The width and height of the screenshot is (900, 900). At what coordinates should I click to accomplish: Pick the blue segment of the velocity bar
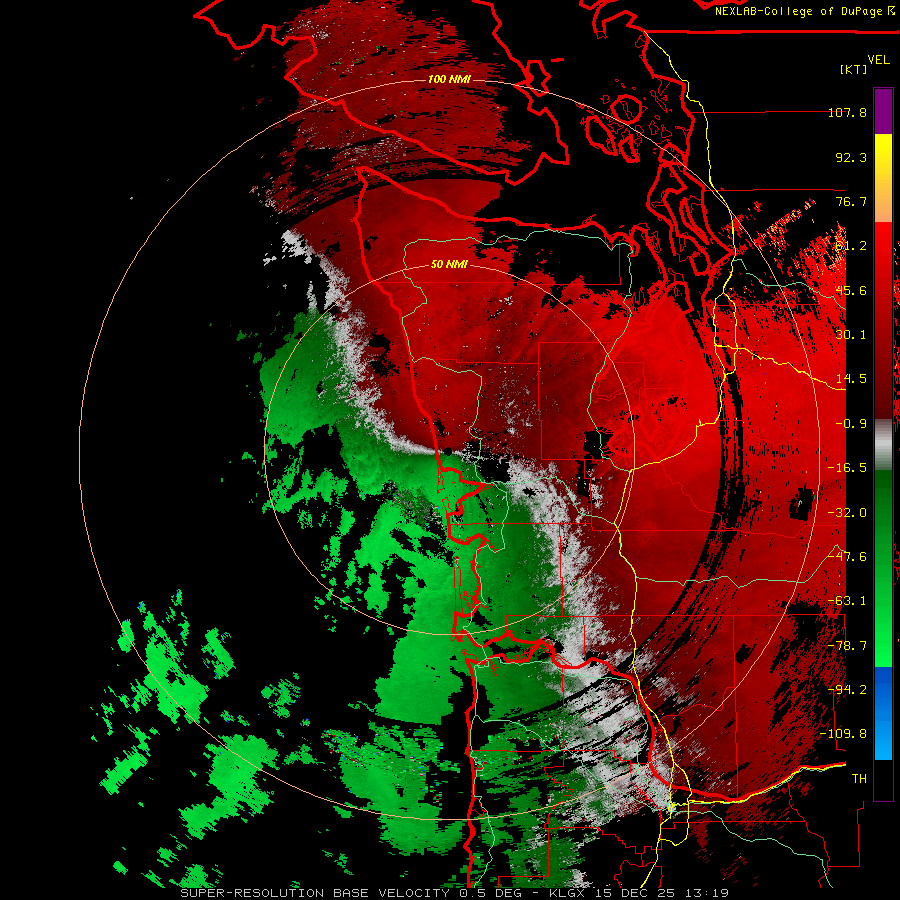point(884,692)
